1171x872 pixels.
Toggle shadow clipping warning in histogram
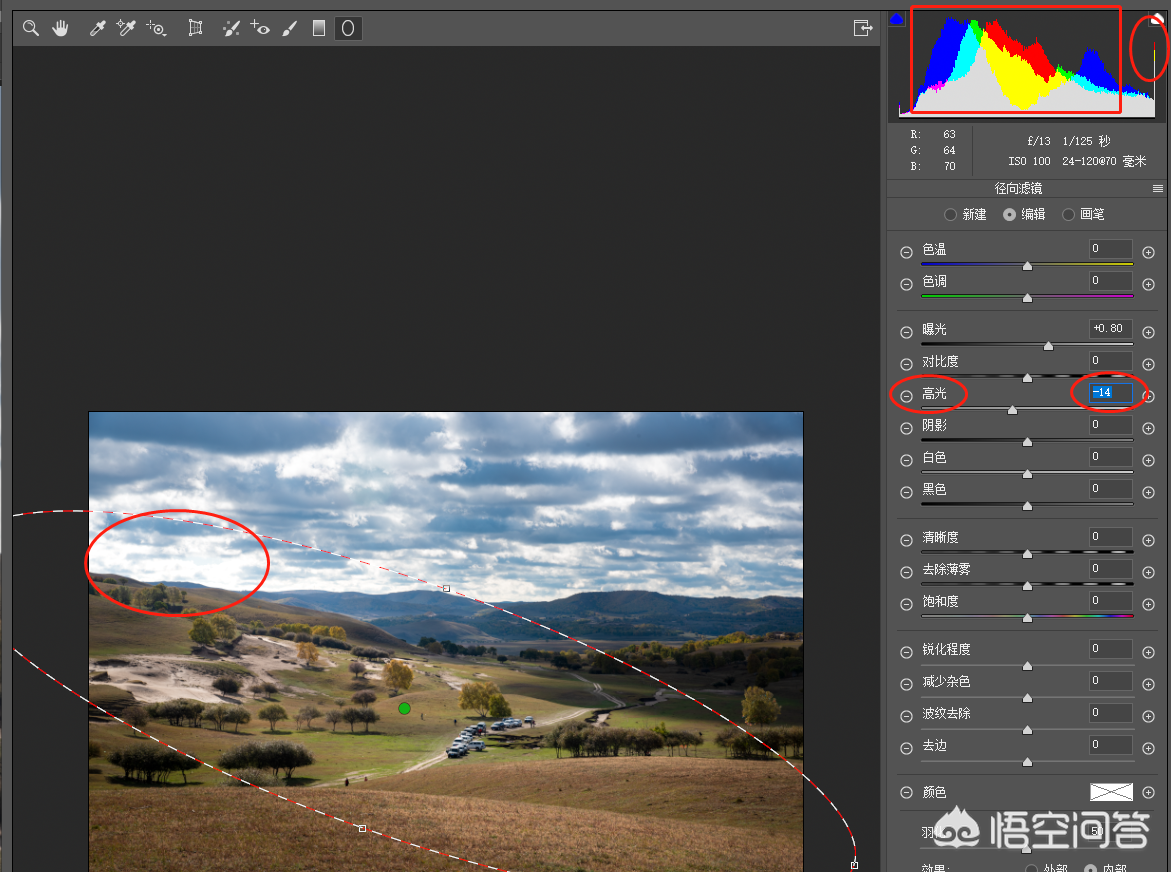coord(897,19)
